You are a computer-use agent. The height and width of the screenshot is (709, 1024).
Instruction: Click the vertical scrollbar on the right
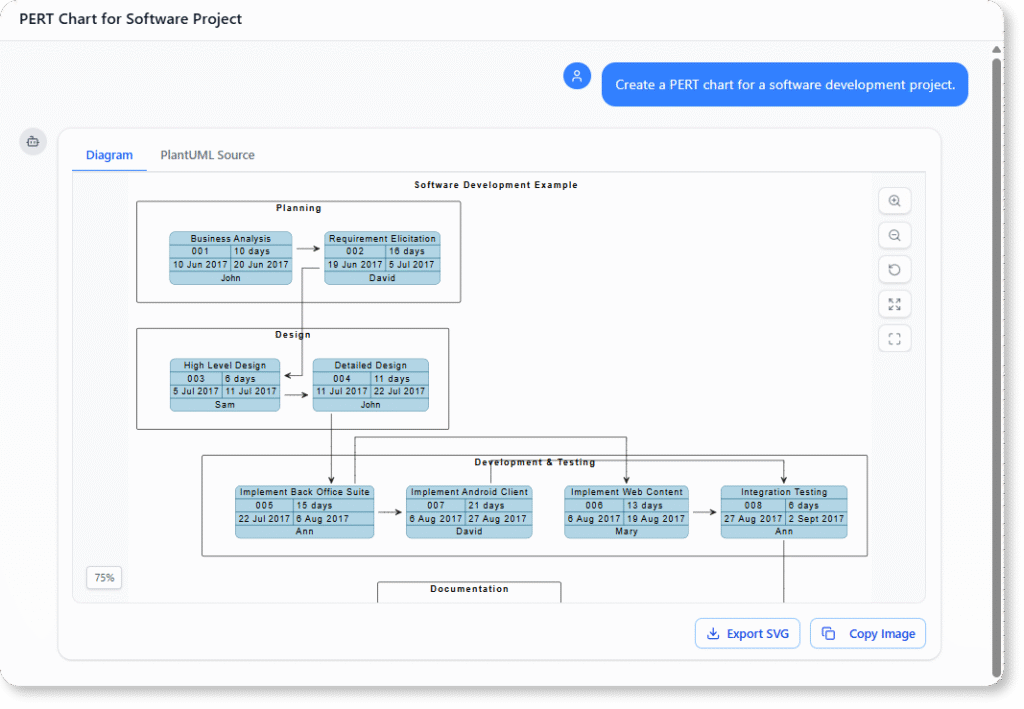995,360
